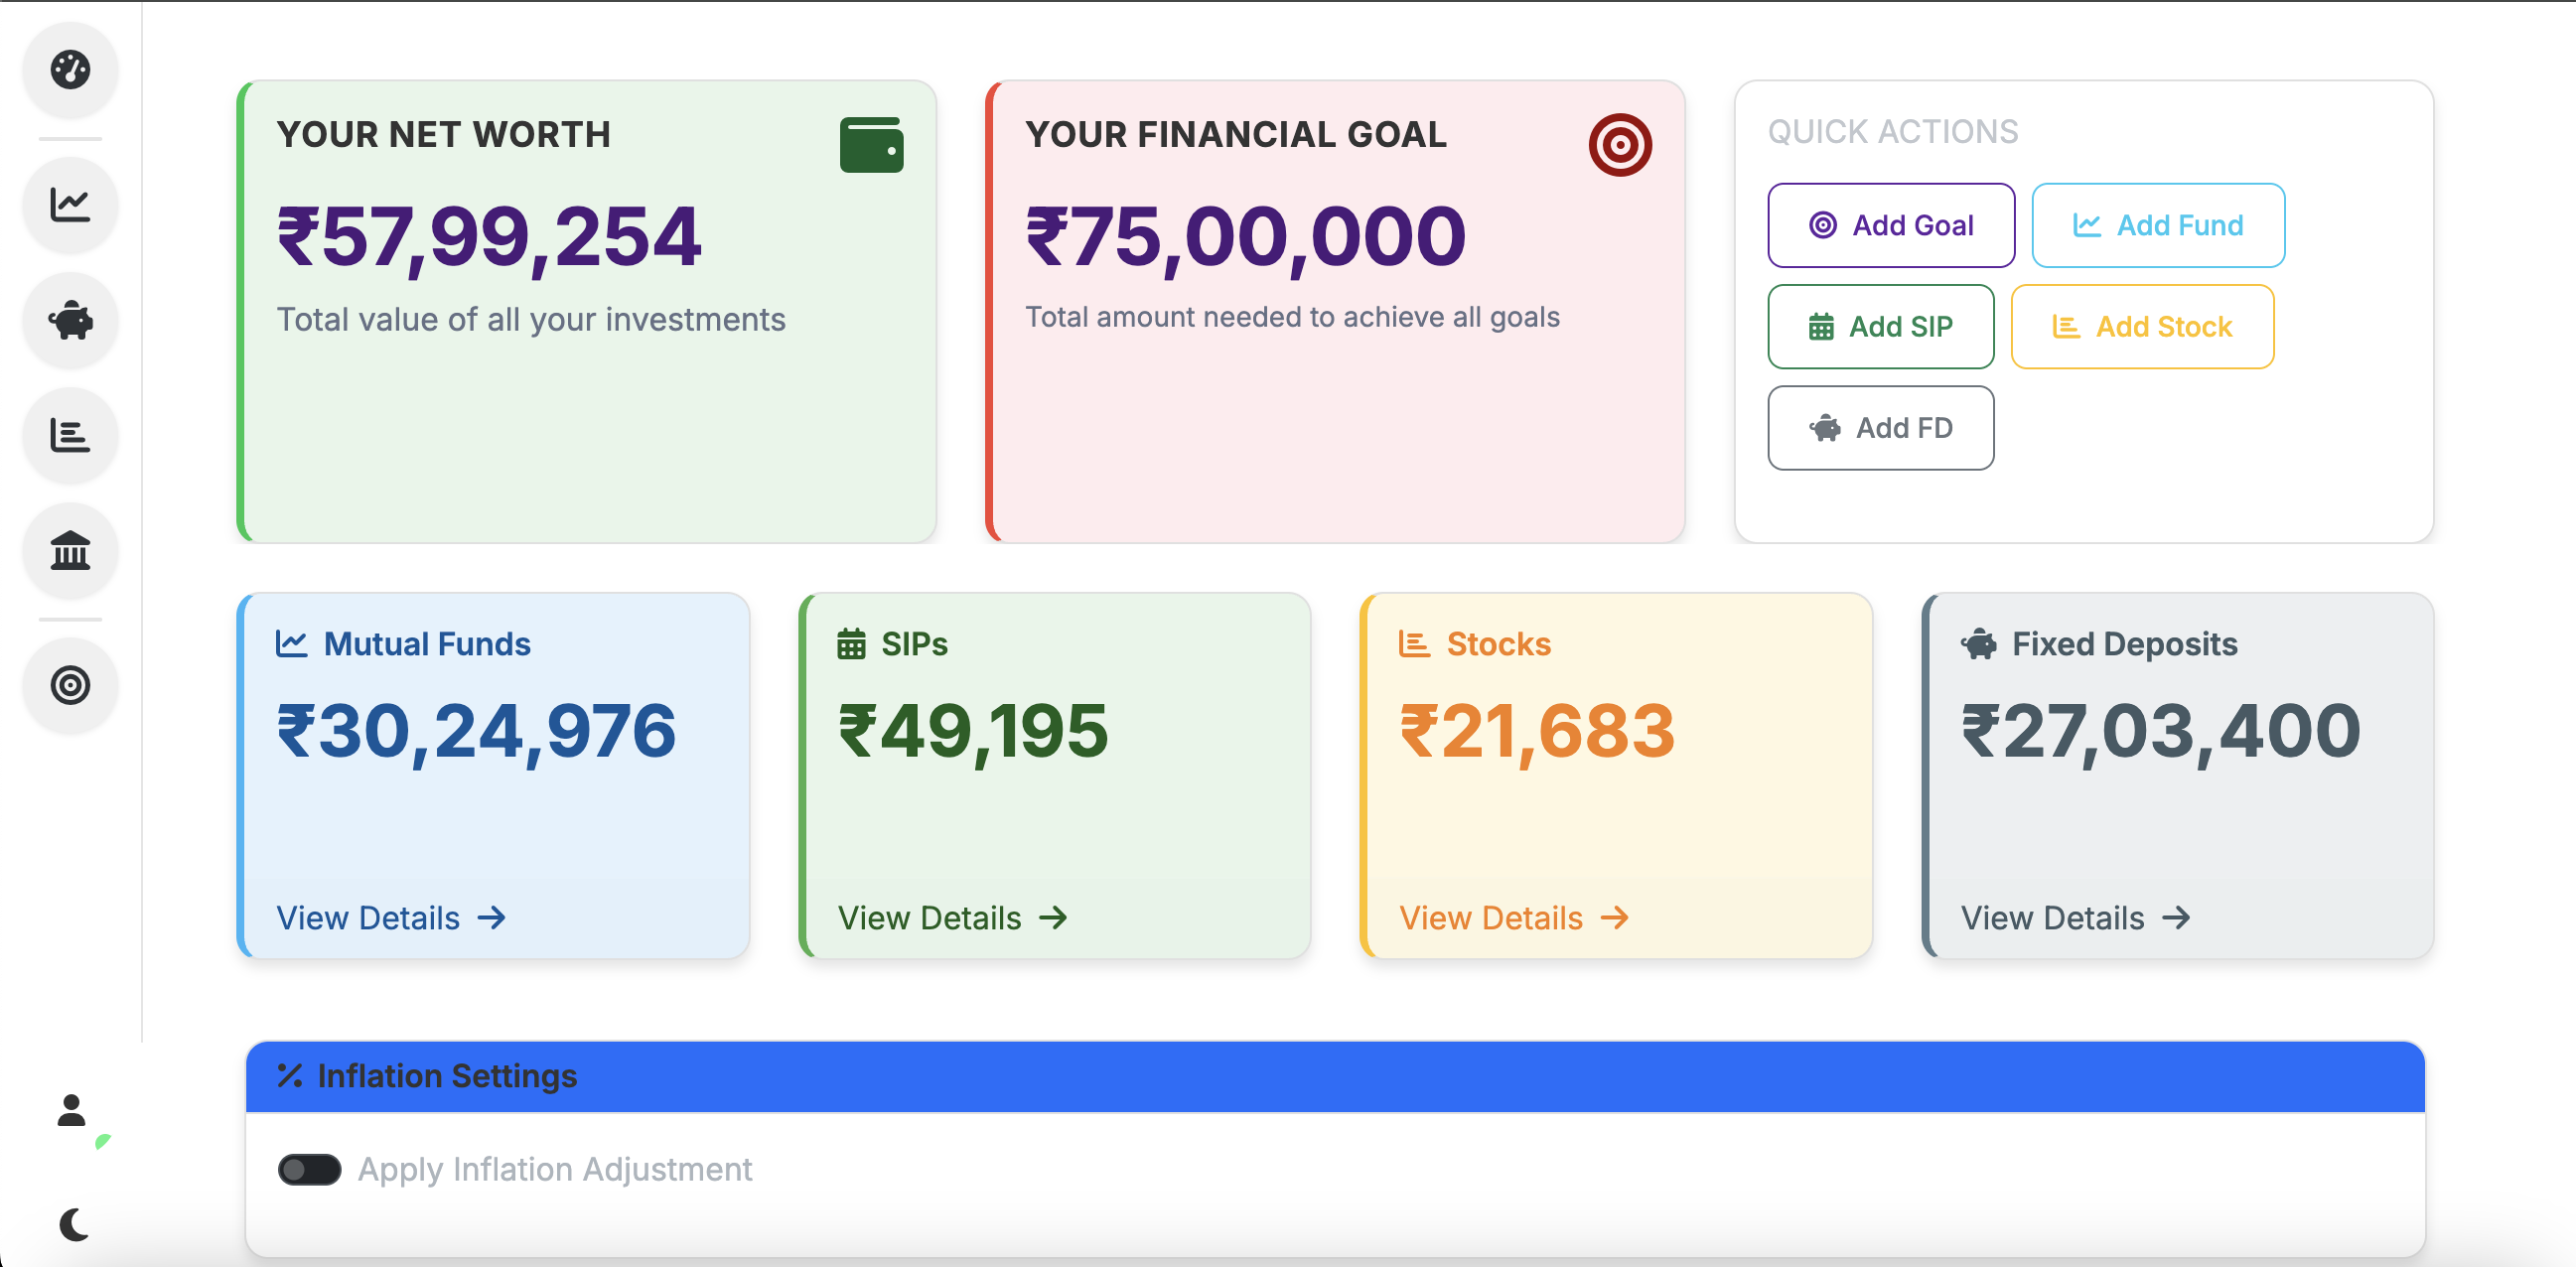Screen dimensions: 2576x1267
Task: Click the Apply Inflation Adjustment label
Action: (x=555, y=1170)
